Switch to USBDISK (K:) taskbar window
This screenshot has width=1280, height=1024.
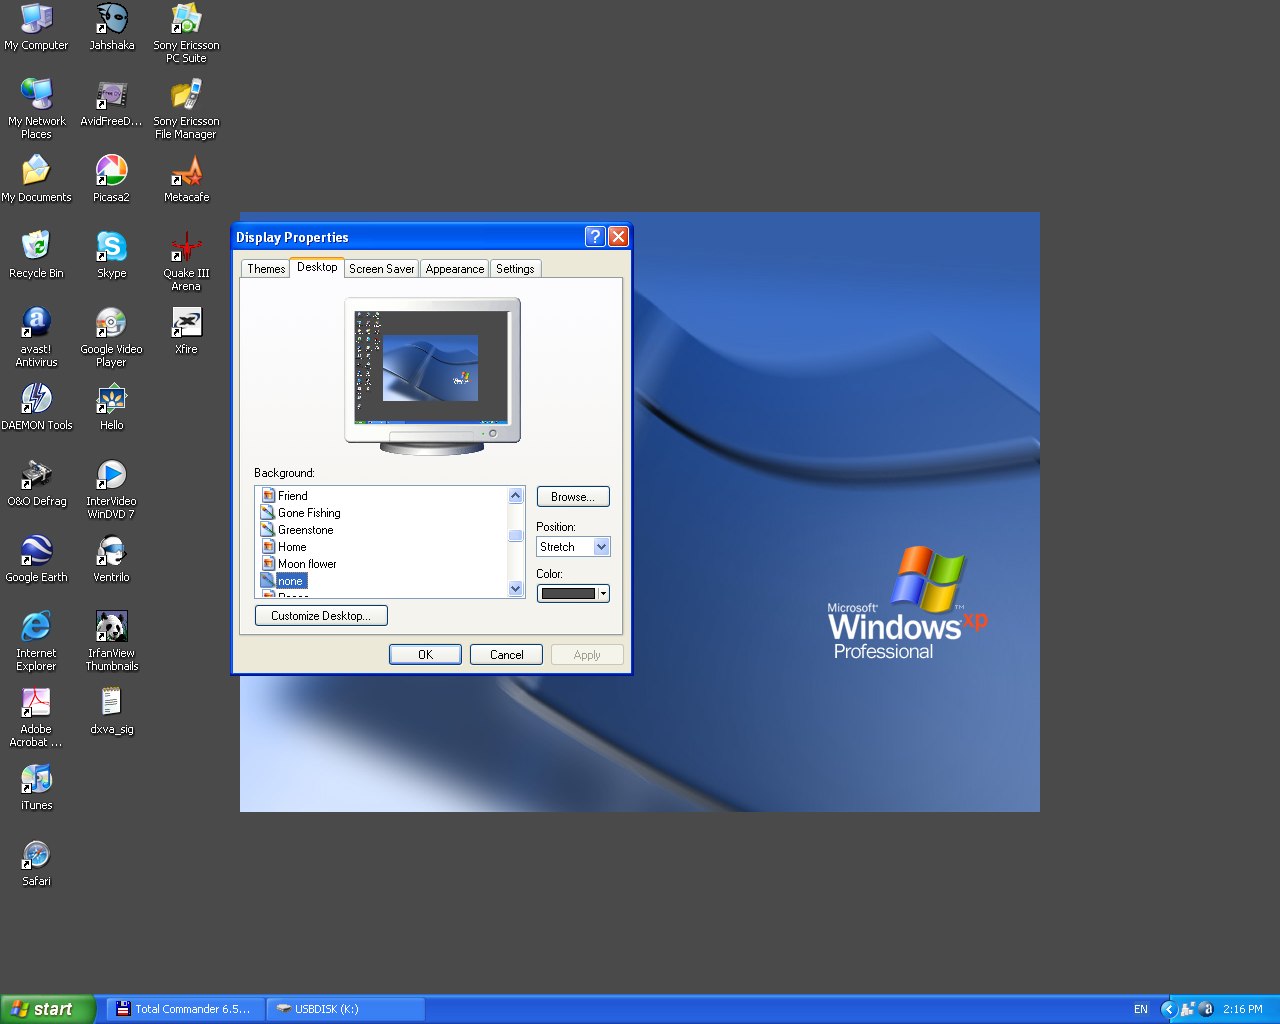pos(346,1009)
